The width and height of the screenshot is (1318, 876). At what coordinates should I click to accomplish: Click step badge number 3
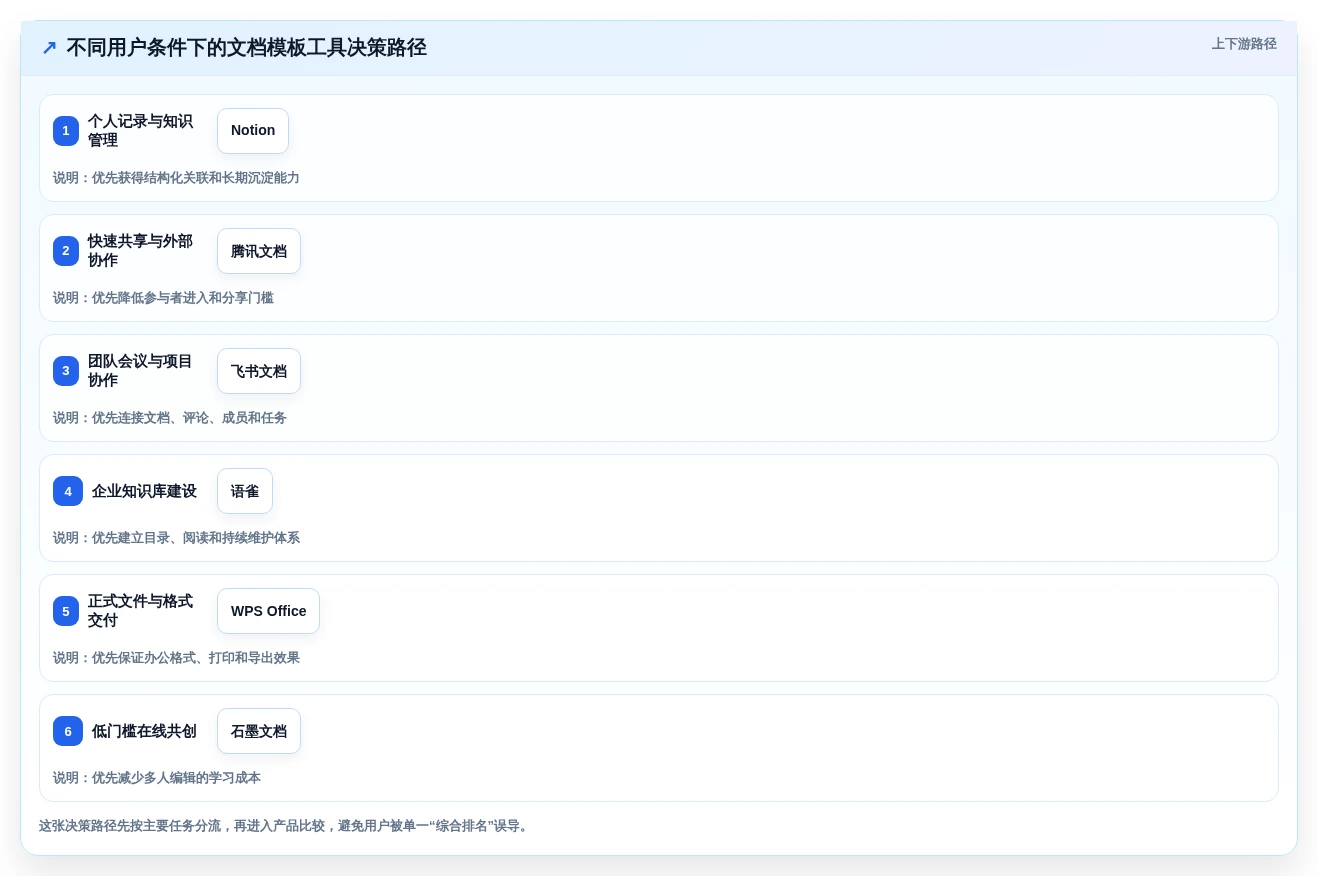66,371
